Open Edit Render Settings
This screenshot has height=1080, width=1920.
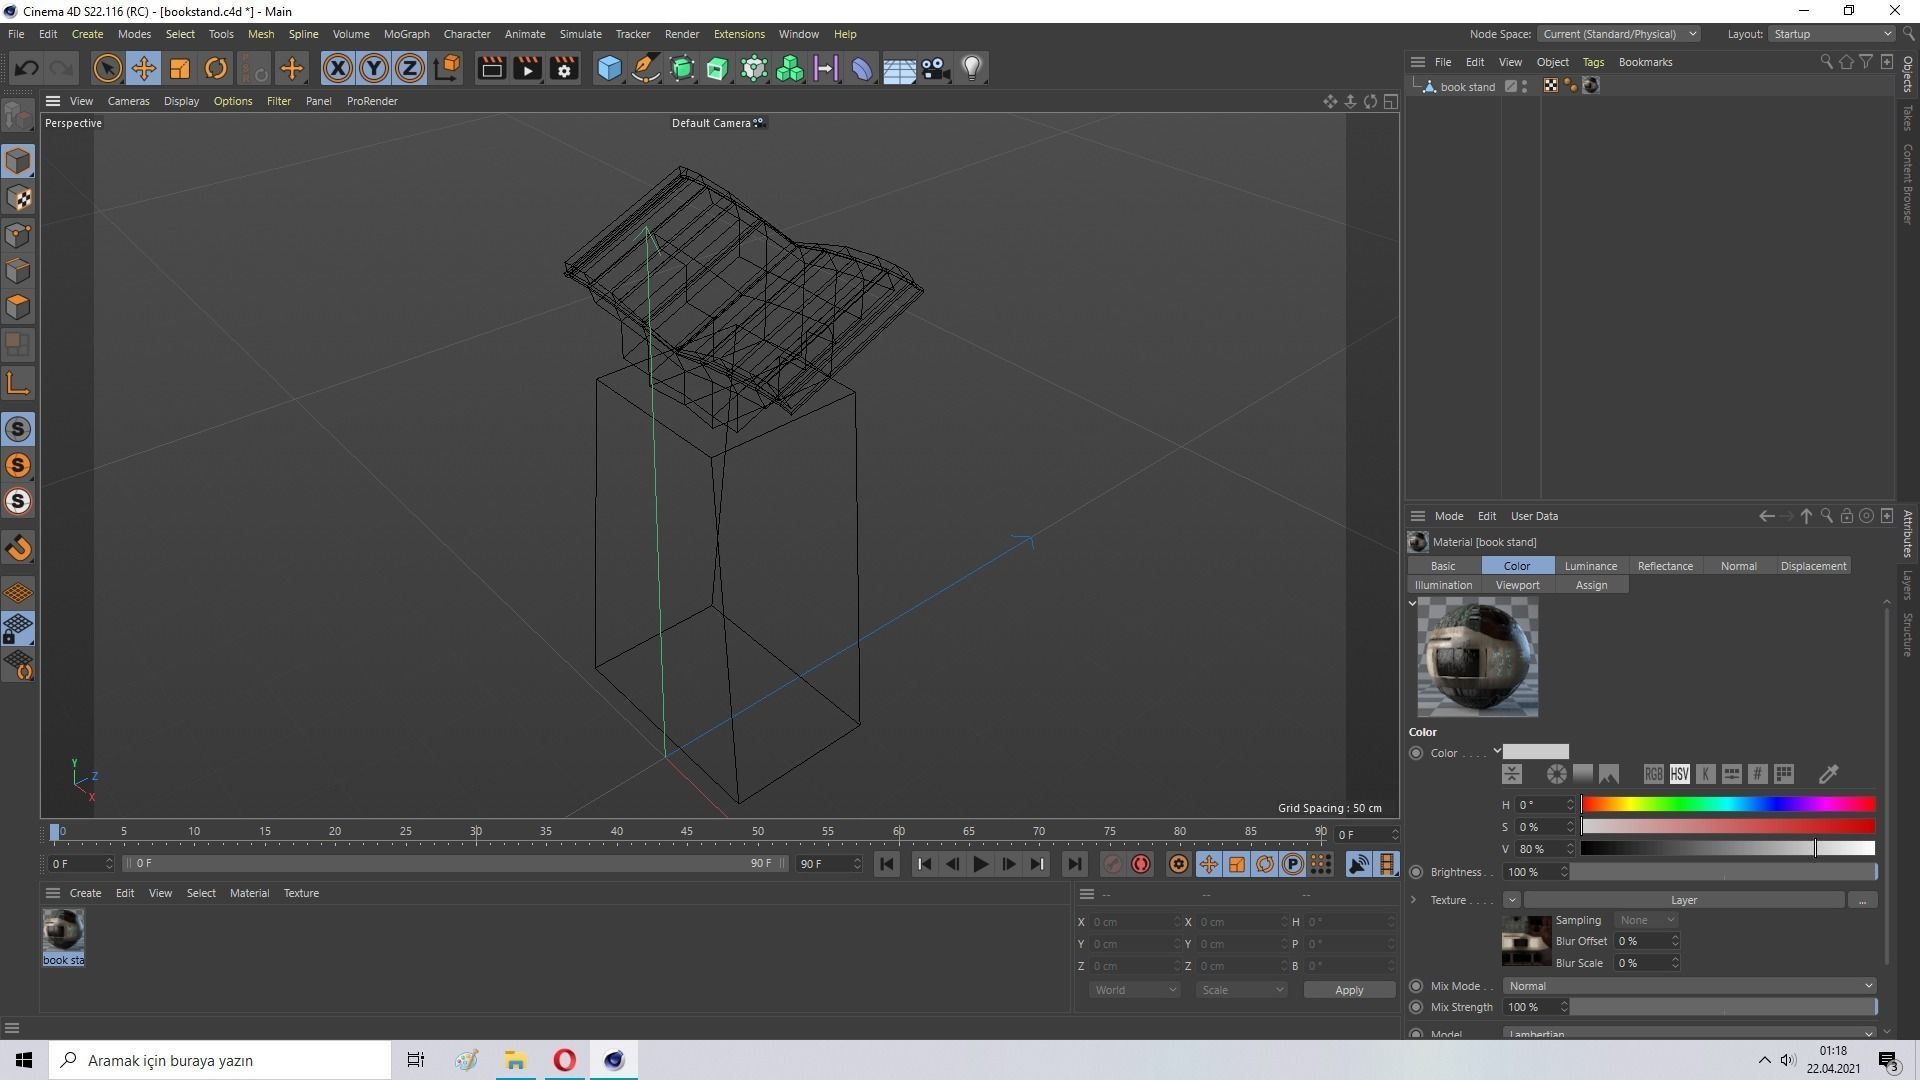click(564, 68)
